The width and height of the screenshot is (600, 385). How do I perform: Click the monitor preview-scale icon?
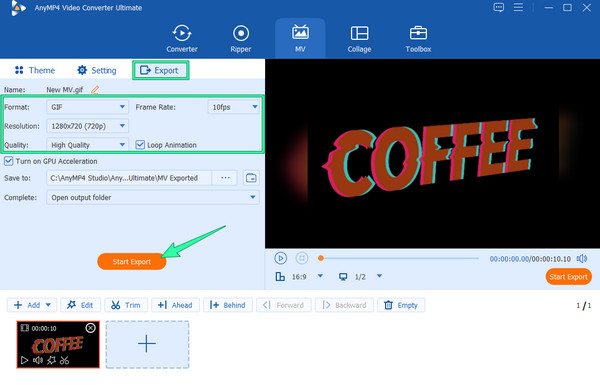click(x=343, y=276)
